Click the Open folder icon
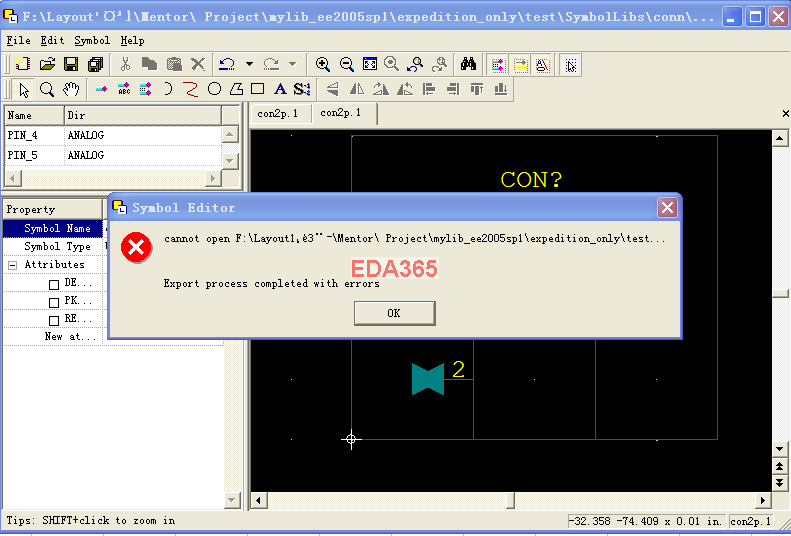This screenshot has width=791, height=536. click(x=47, y=64)
